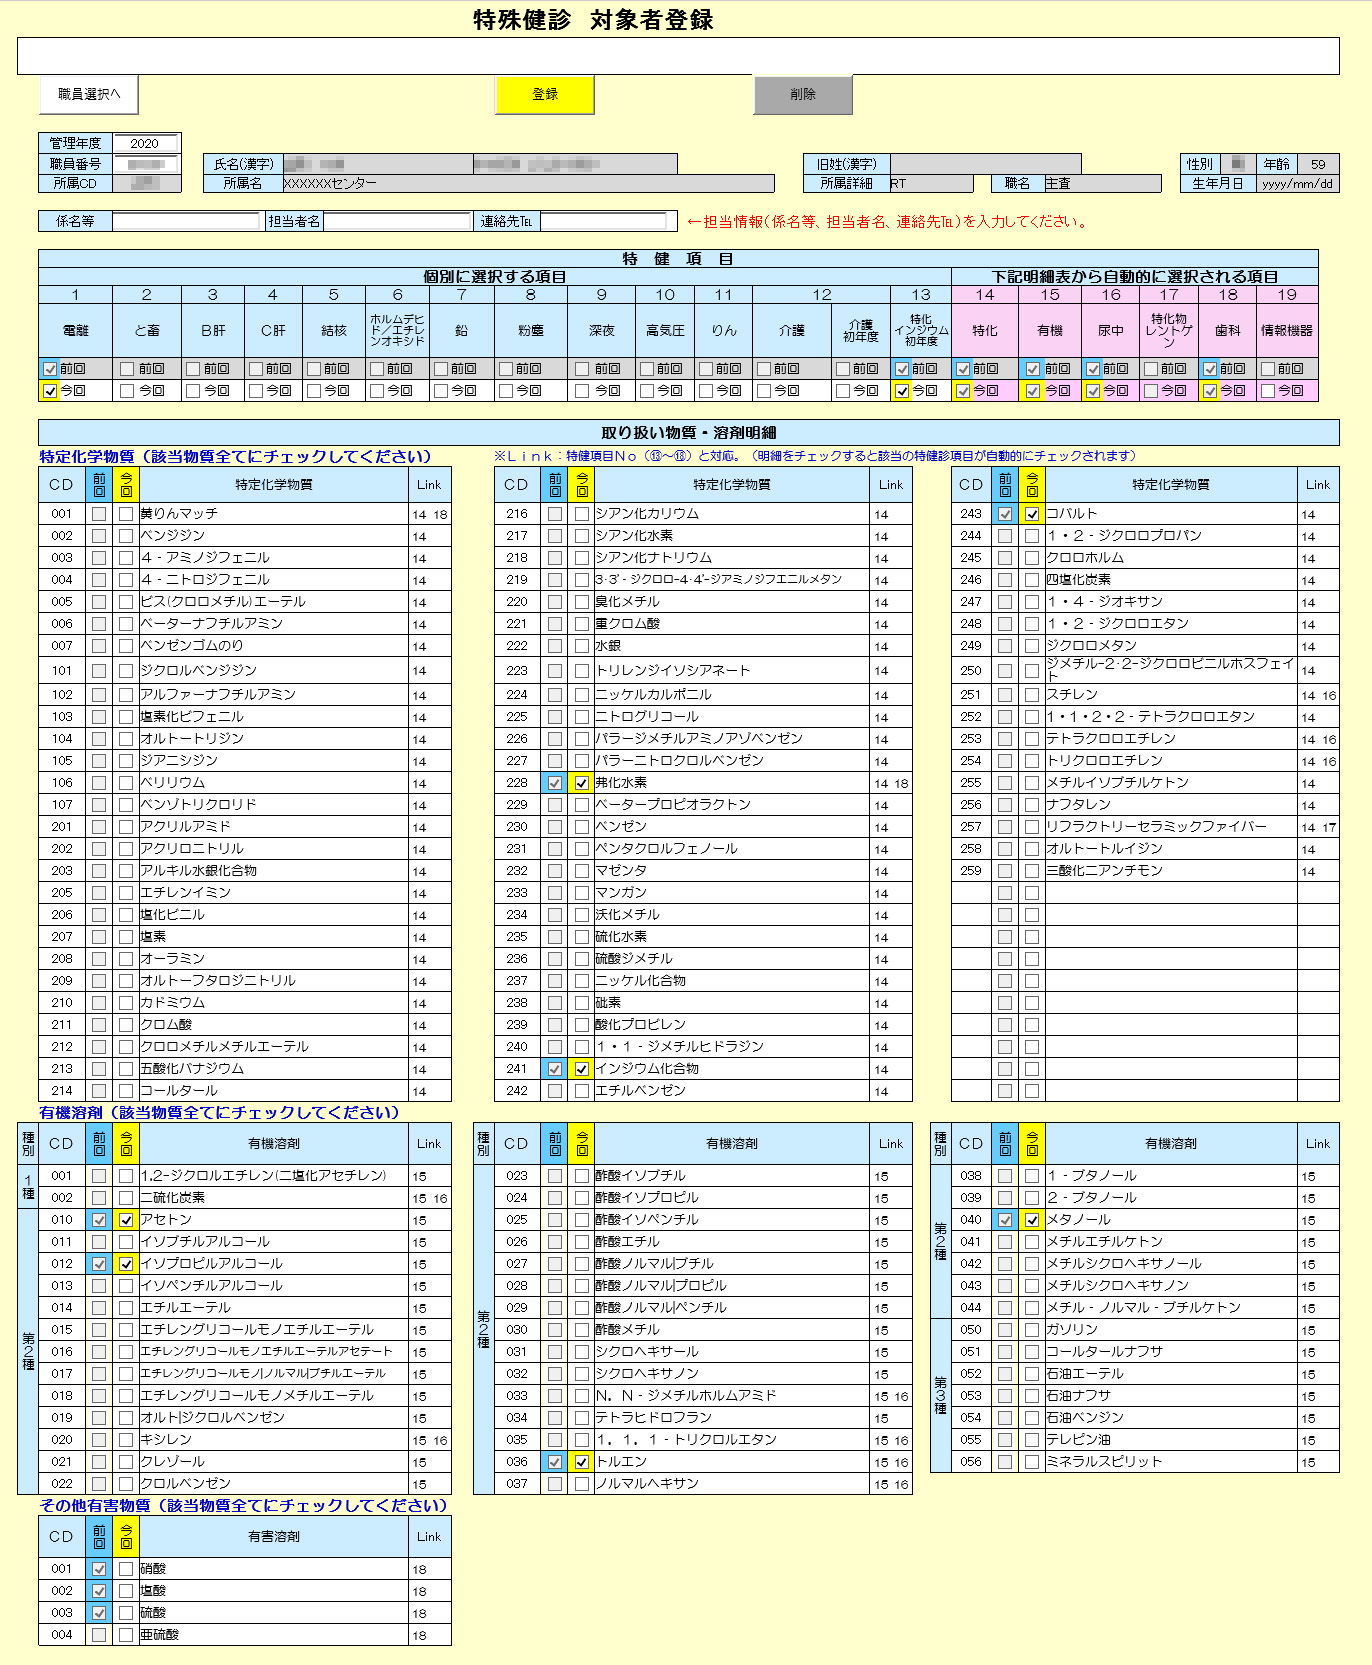This screenshot has width=1372, height=1665.
Task: Toggle 電離 今回 checkbox
Action: coord(50,391)
